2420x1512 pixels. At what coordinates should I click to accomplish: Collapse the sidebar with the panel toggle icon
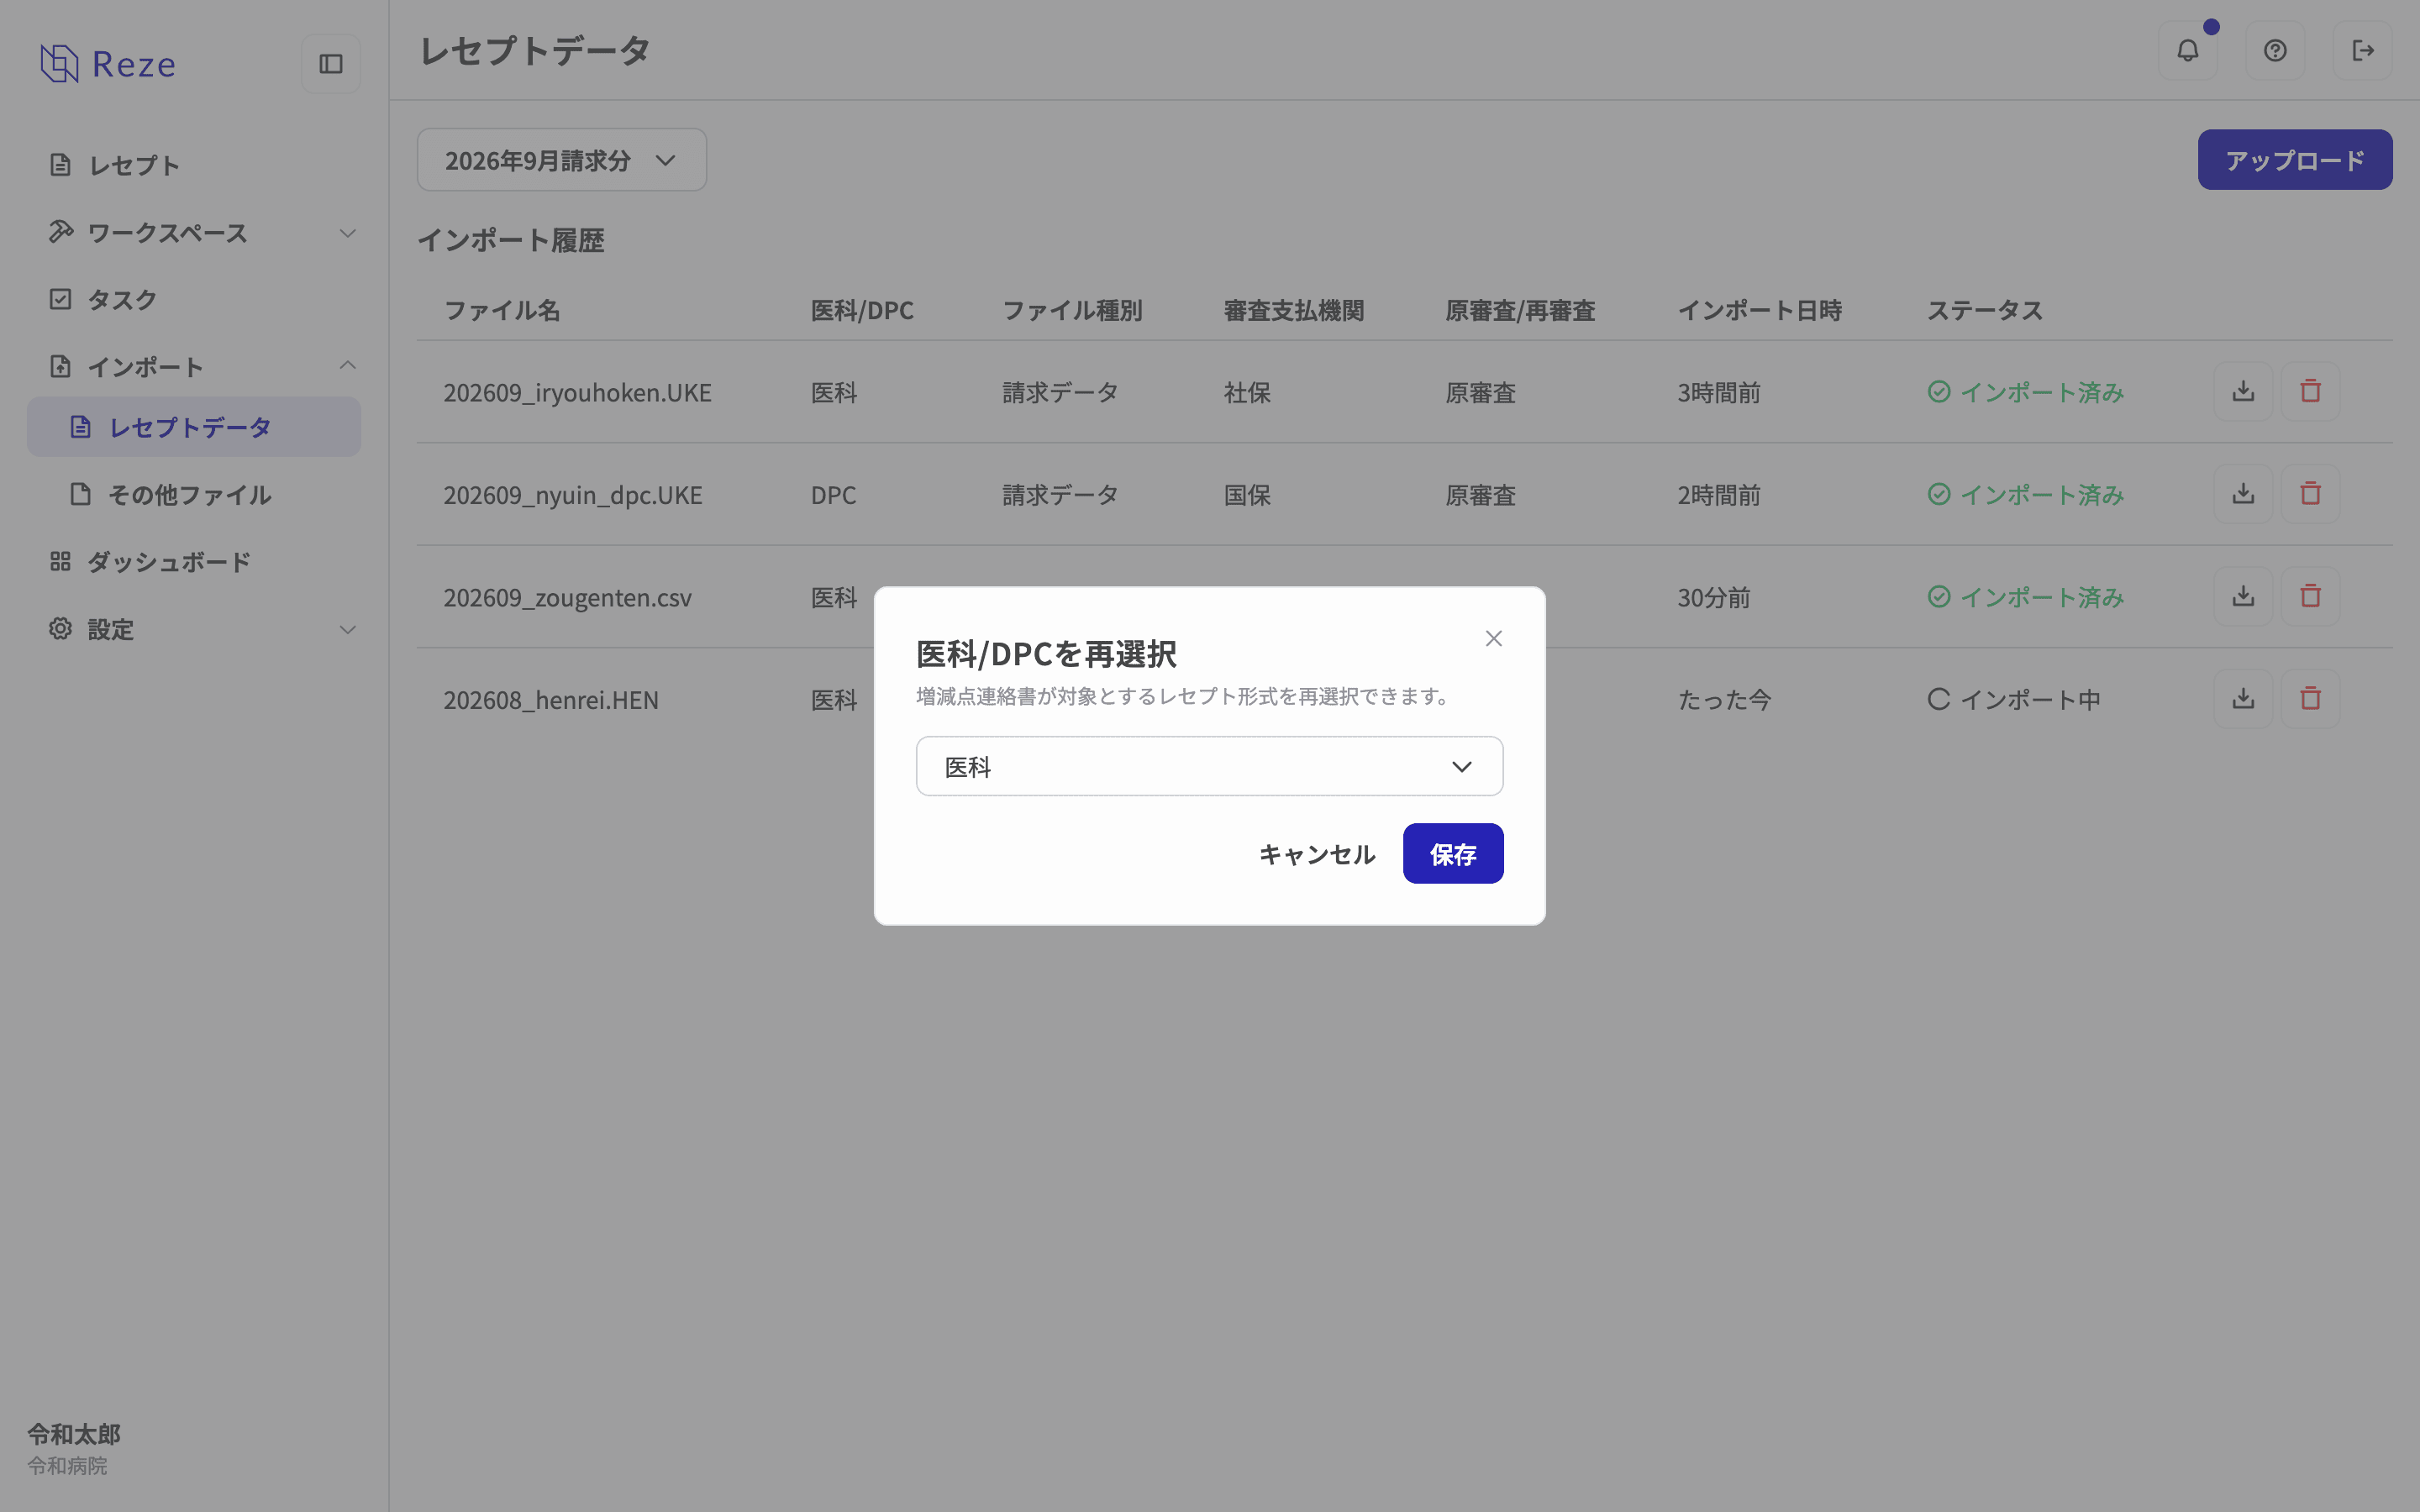(x=331, y=64)
